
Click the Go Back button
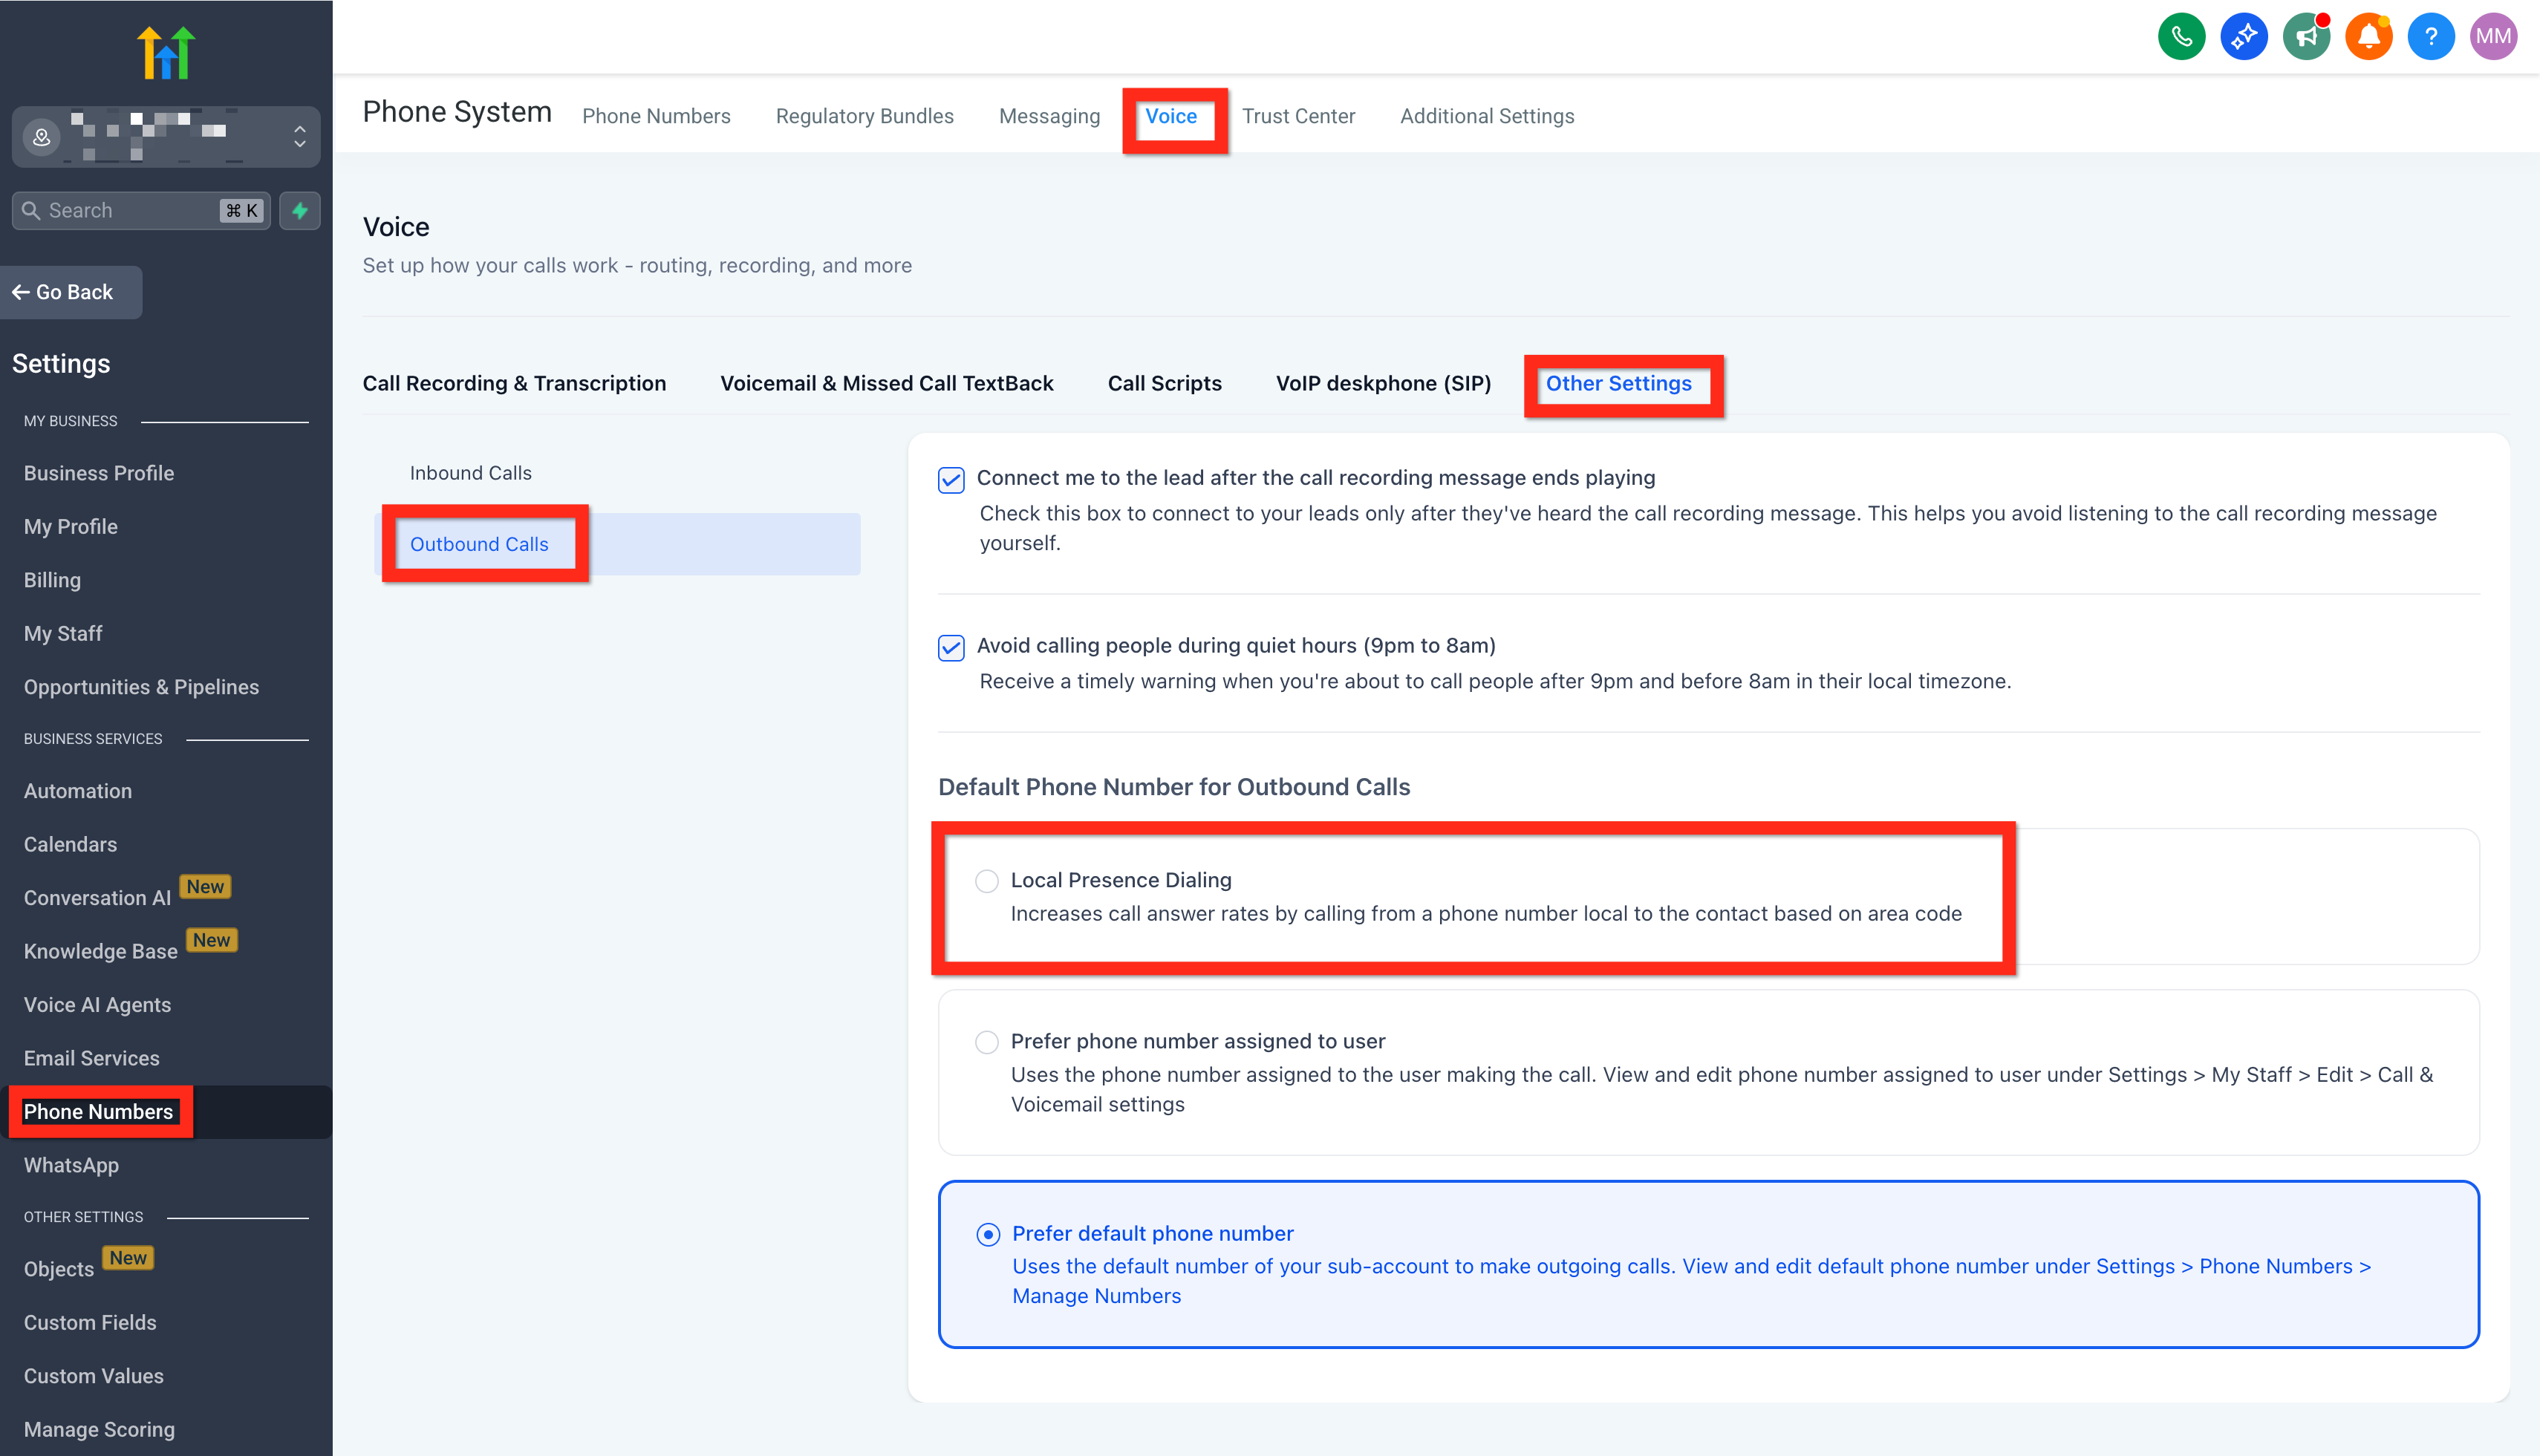70,292
